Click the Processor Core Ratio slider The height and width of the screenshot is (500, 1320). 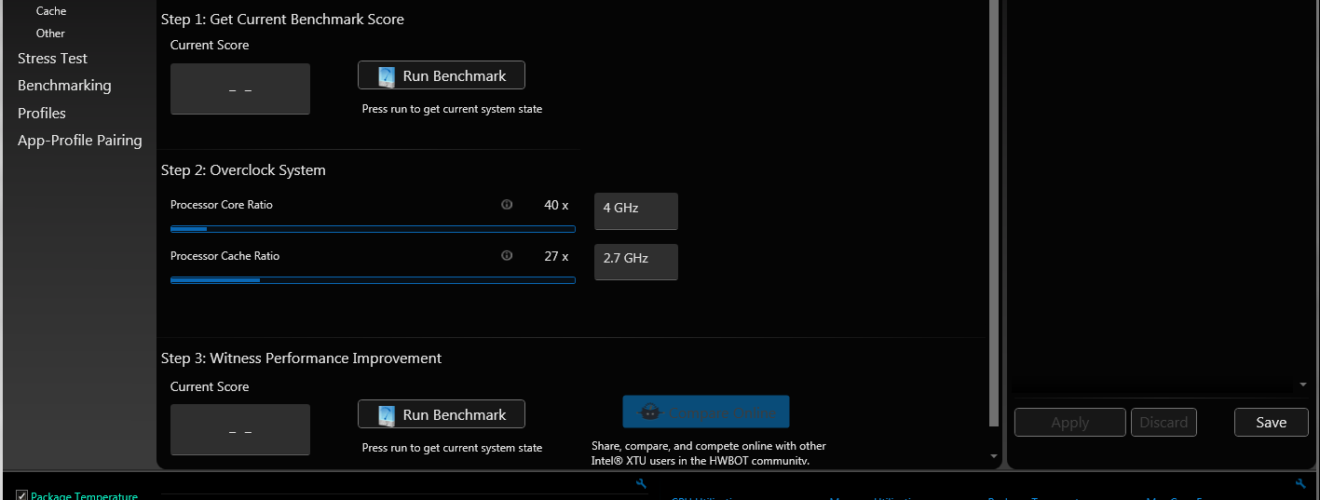pos(373,229)
